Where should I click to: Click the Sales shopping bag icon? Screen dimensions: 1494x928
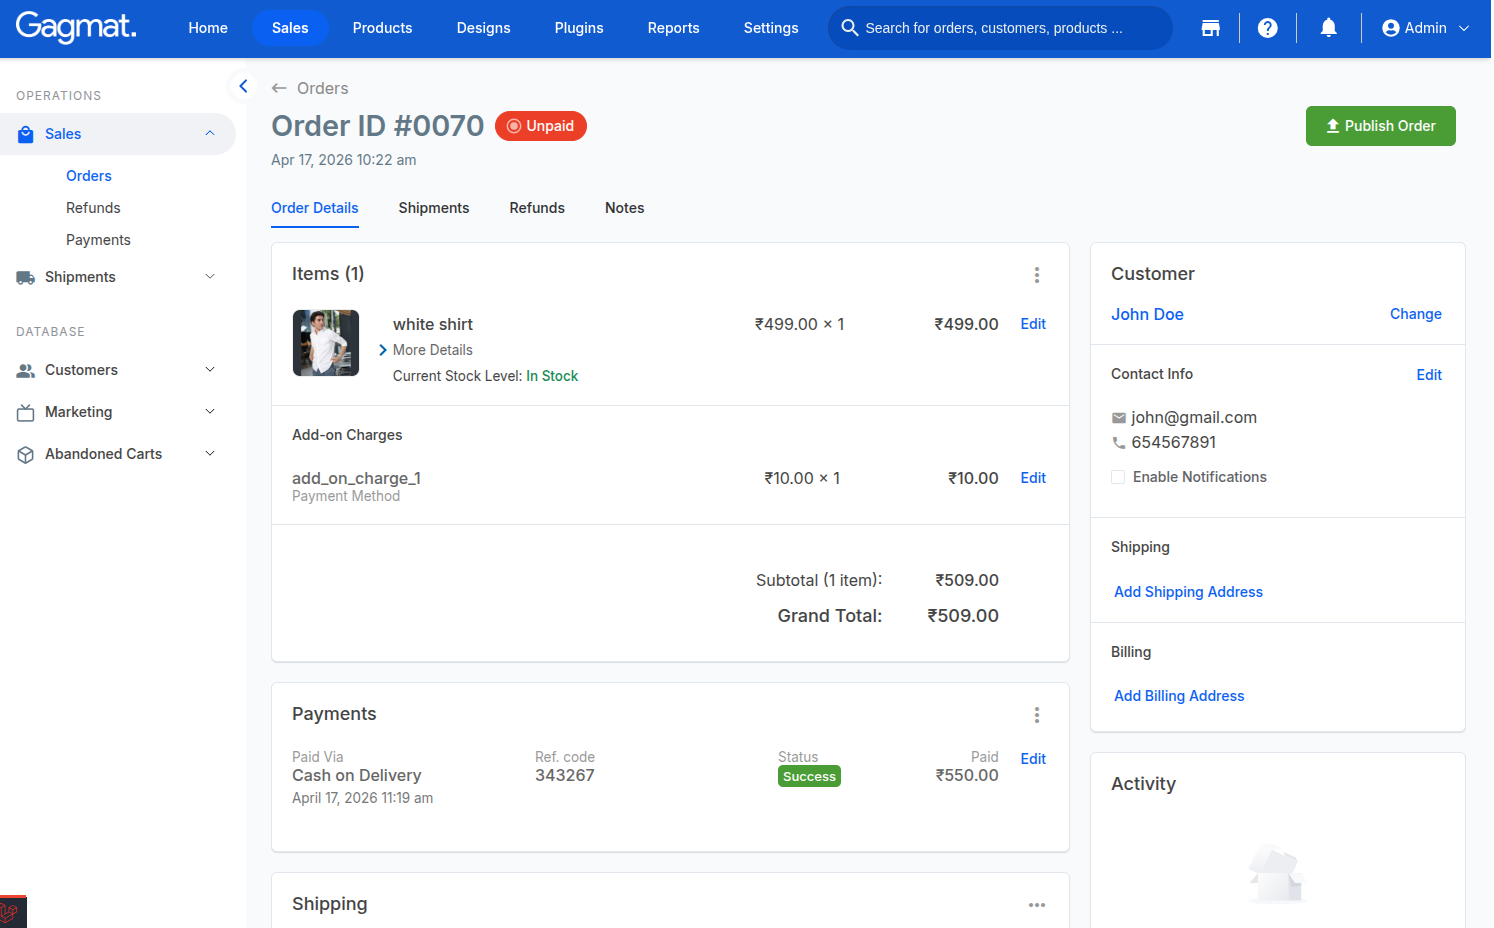click(x=26, y=134)
